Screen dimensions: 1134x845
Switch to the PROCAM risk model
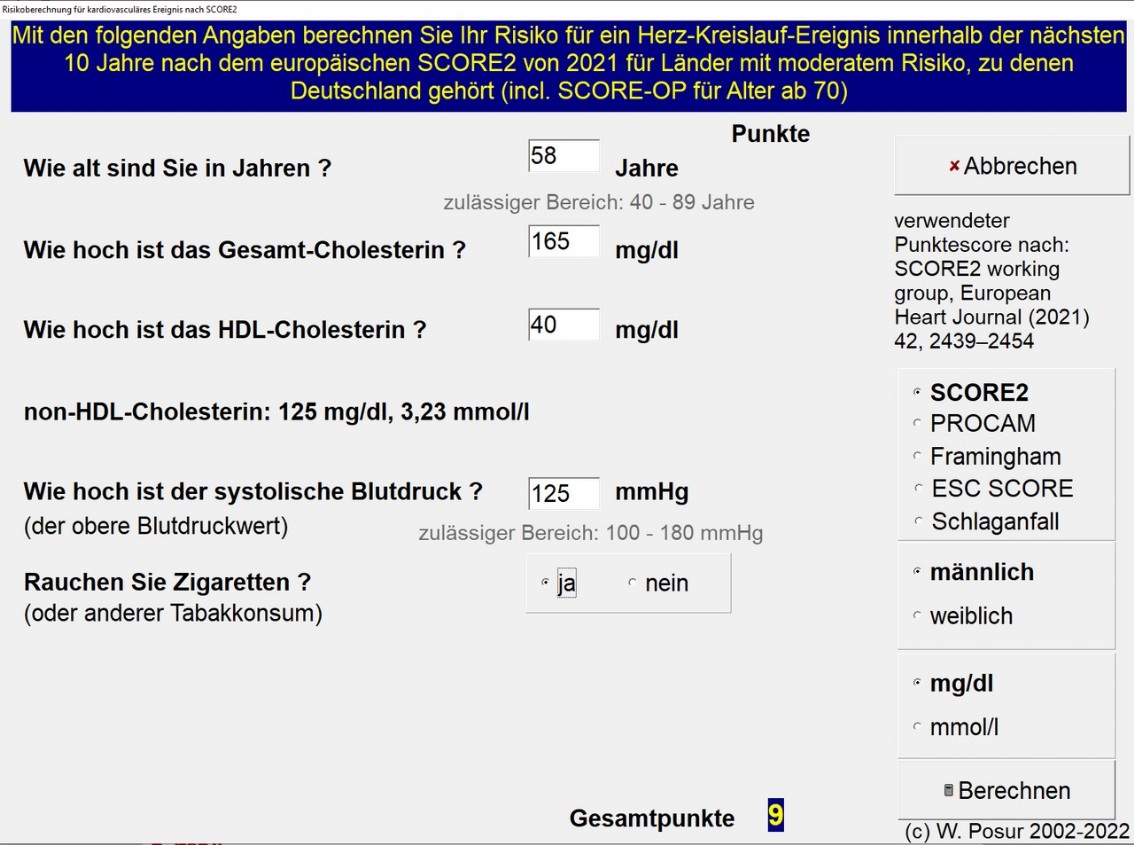coord(918,424)
